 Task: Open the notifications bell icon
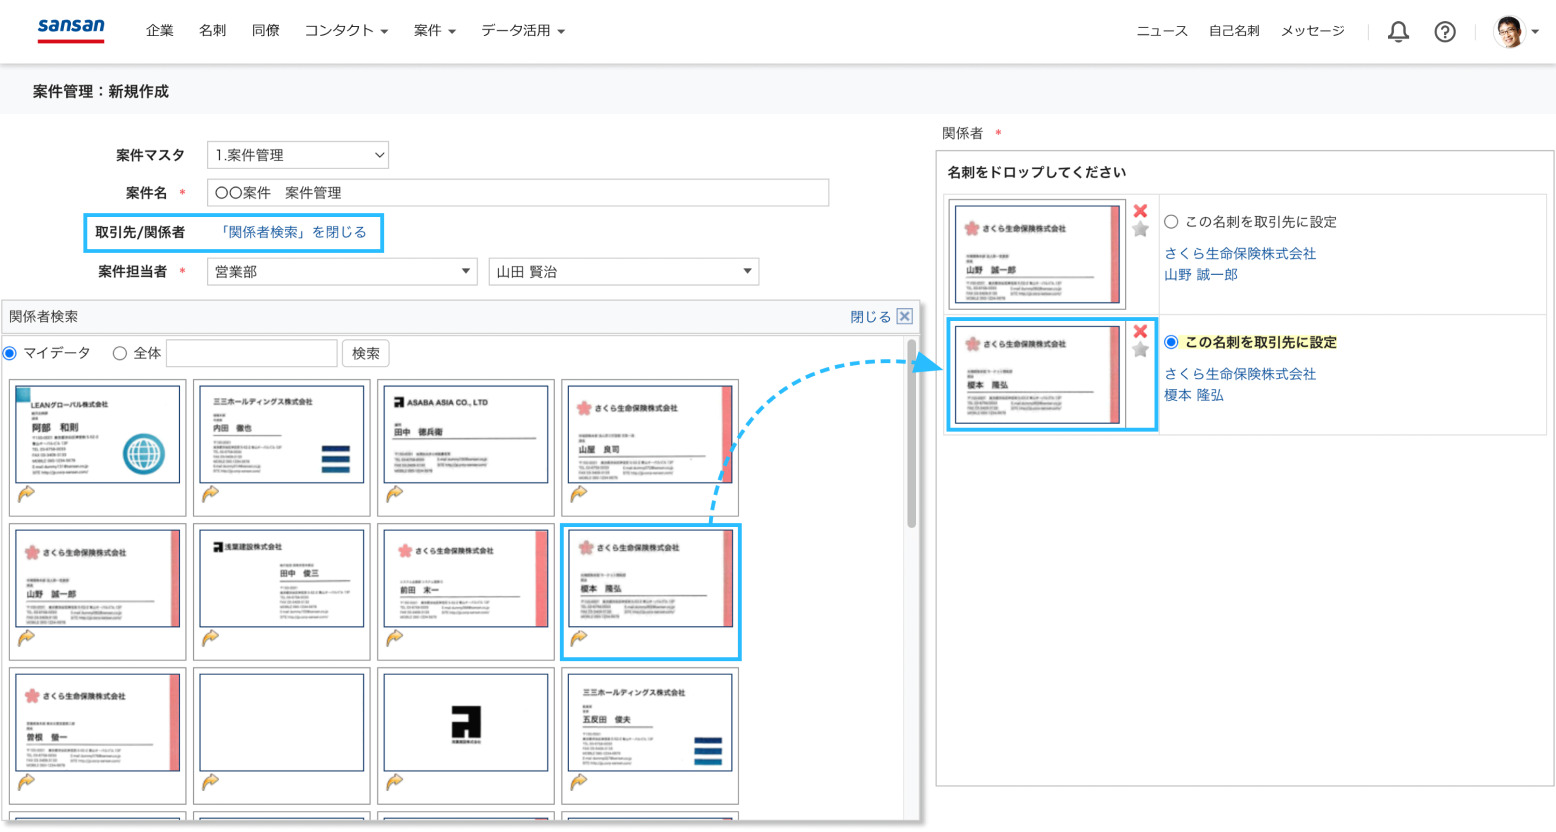1398,32
